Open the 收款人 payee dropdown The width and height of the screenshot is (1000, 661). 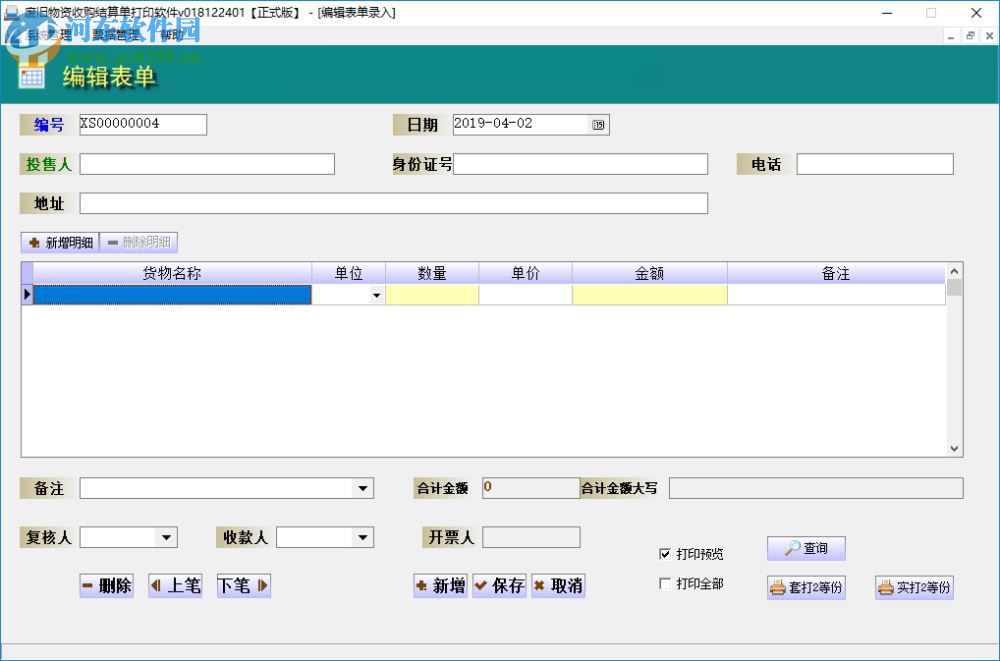[362, 537]
